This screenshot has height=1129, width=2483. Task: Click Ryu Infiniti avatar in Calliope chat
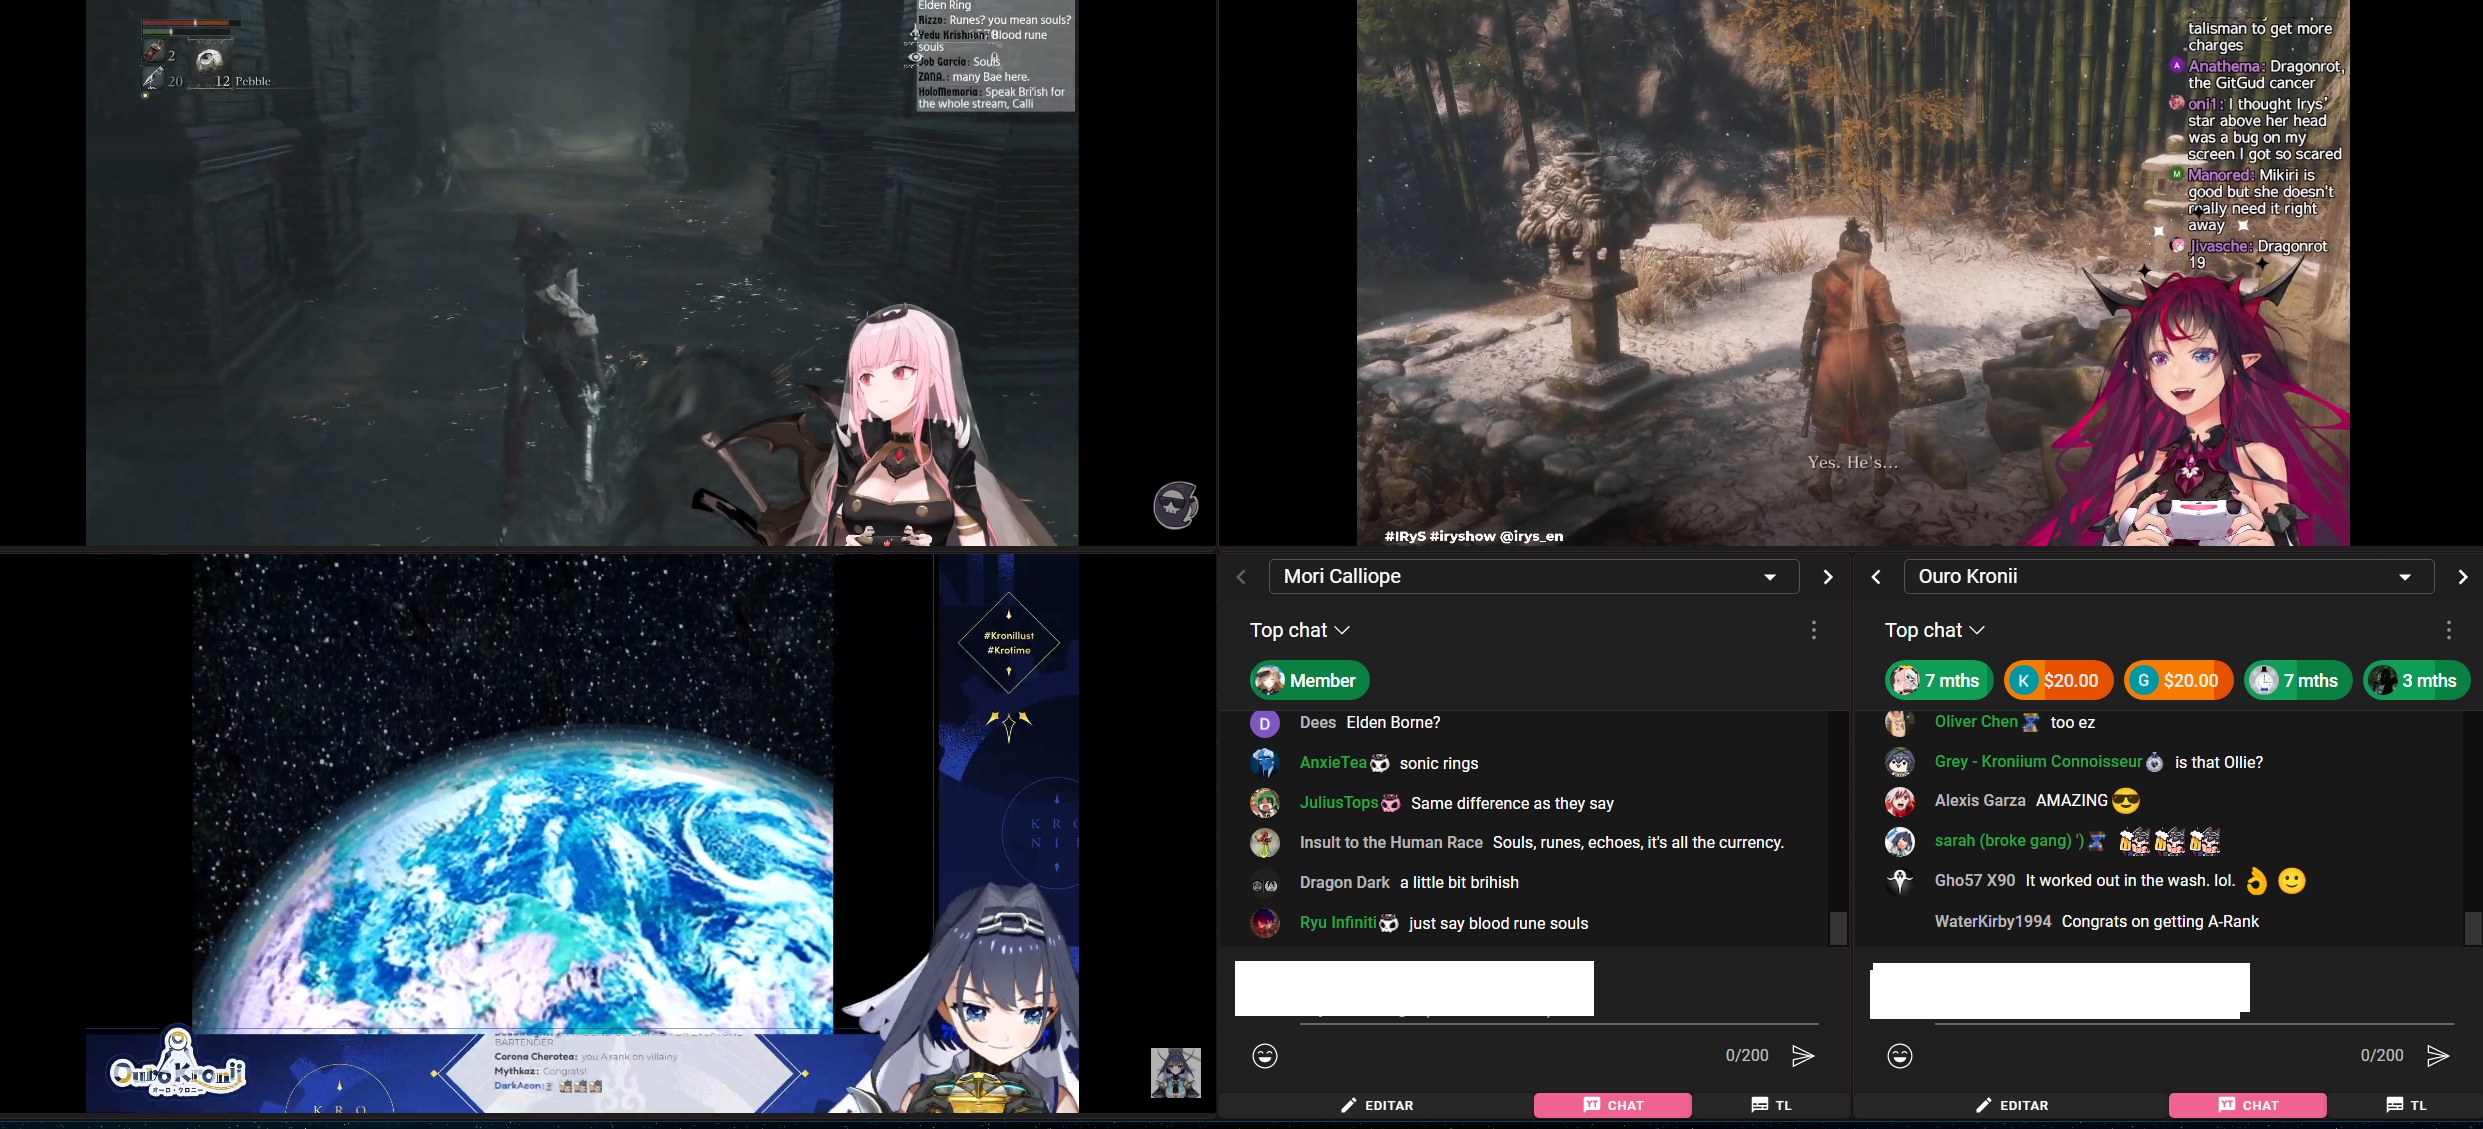[x=1265, y=923]
